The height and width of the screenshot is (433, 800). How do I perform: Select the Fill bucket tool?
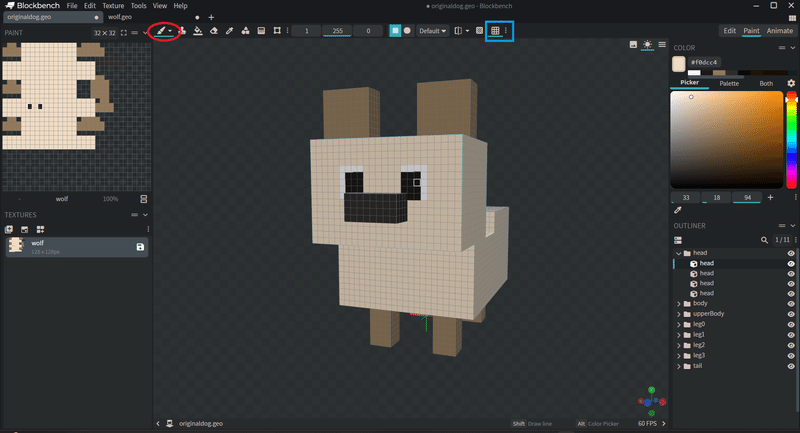198,31
